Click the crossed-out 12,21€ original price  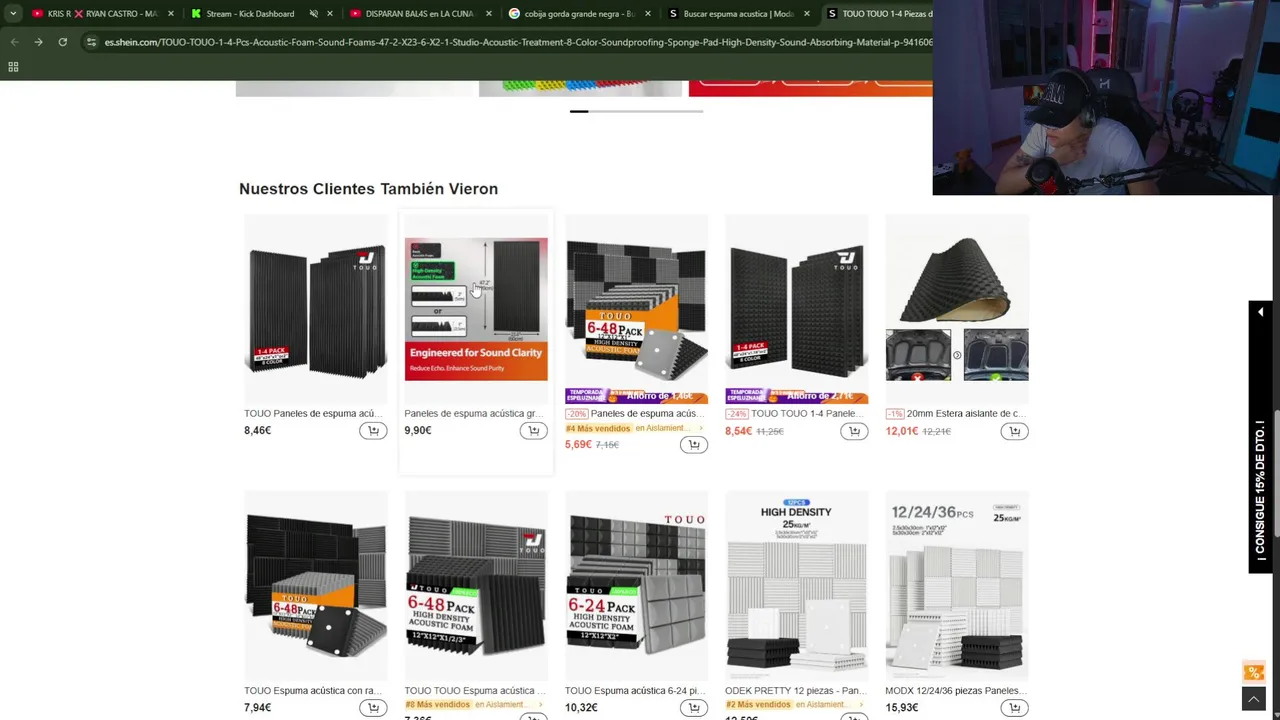(936, 431)
